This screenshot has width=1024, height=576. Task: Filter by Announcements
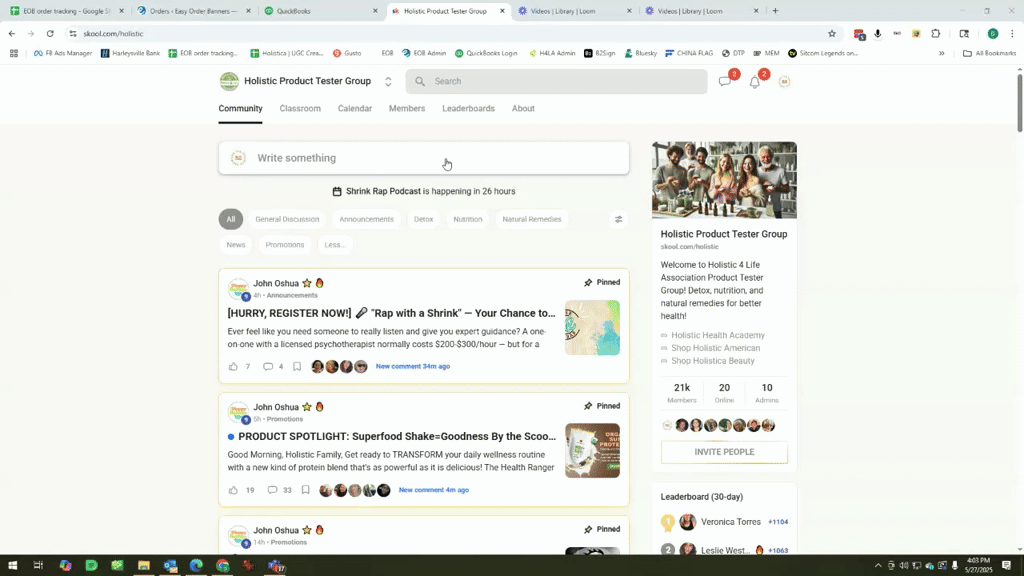pos(366,219)
